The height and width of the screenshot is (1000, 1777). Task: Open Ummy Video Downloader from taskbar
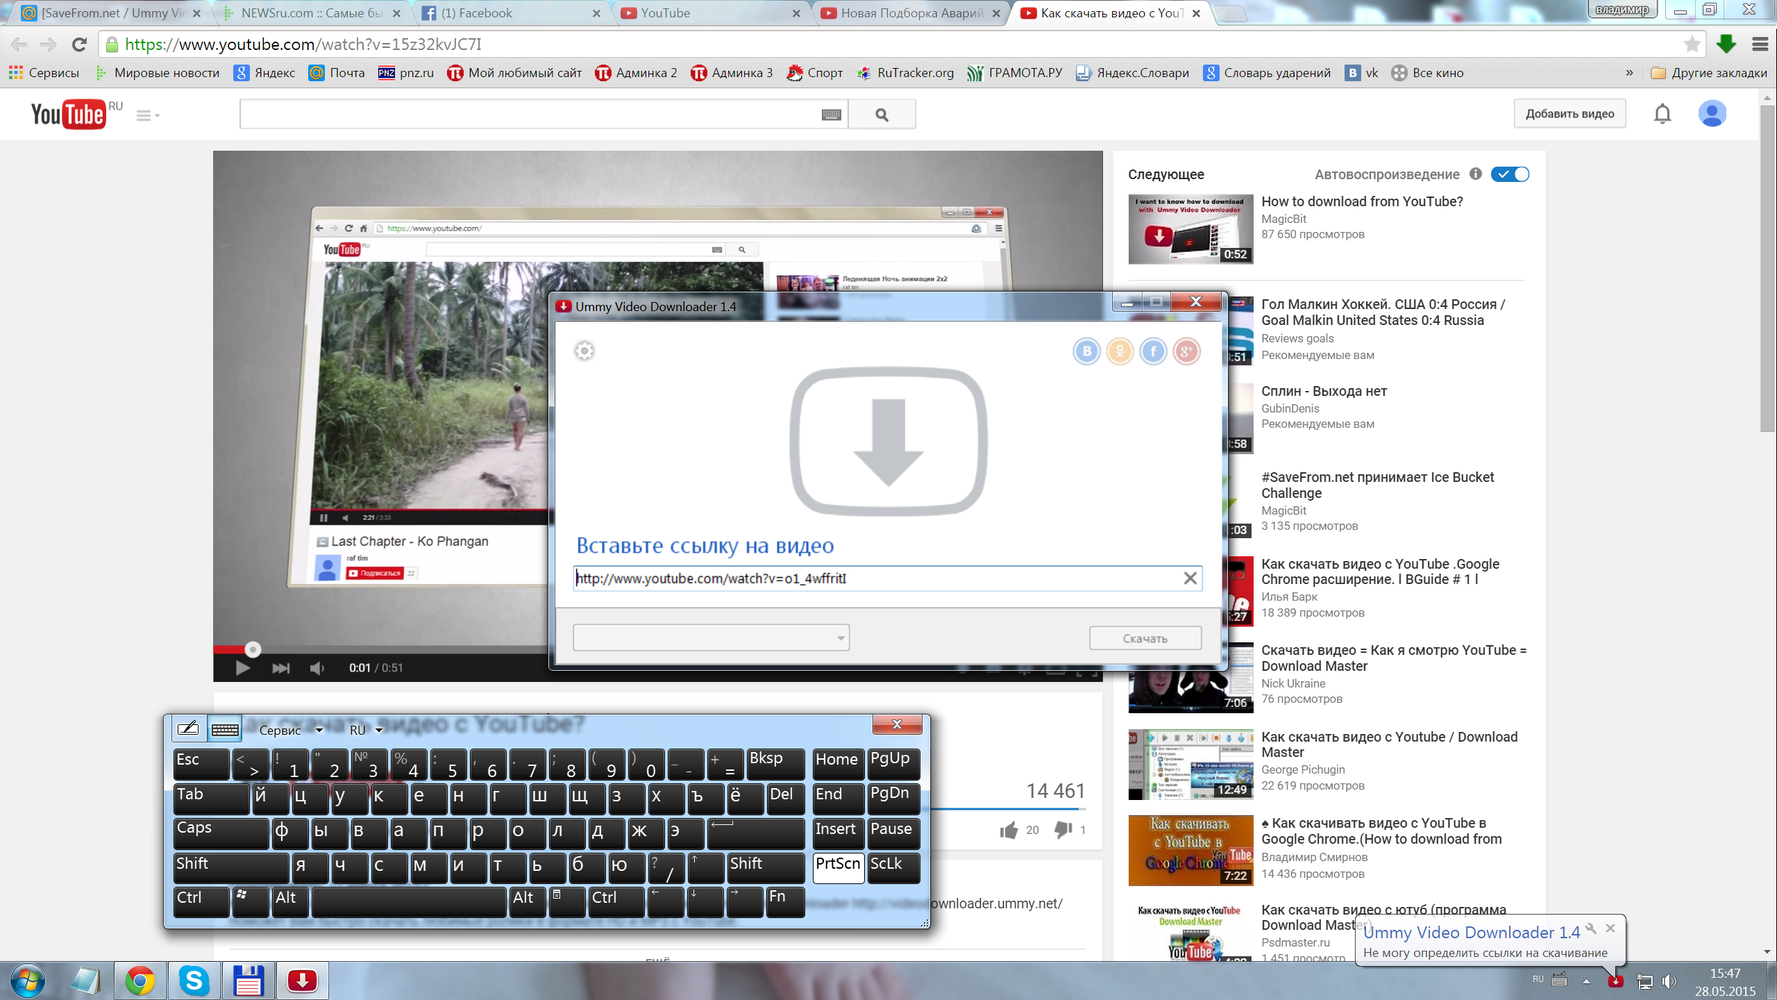tap(302, 981)
